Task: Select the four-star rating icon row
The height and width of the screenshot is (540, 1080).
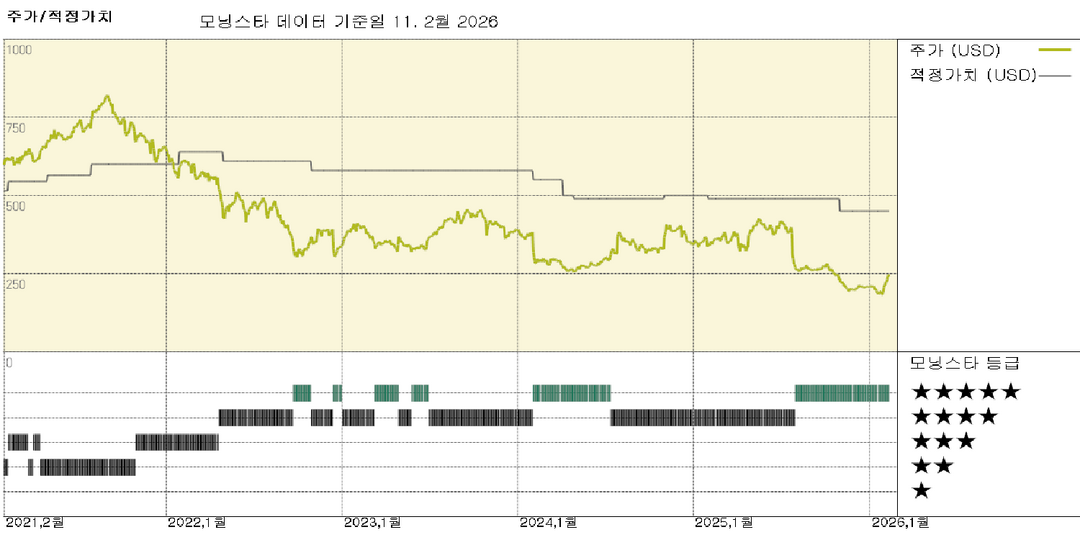Action: [954, 417]
